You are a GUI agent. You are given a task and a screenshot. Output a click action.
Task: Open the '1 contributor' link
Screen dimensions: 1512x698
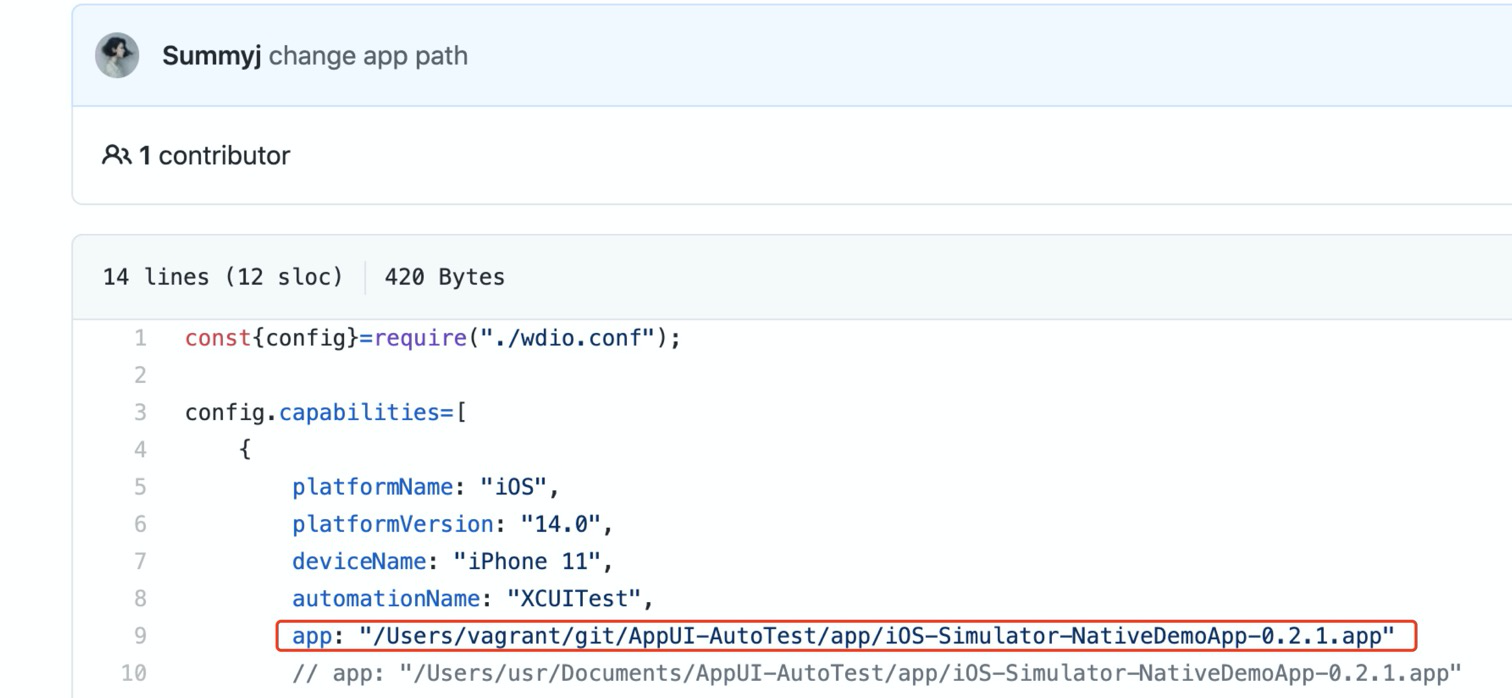click(214, 156)
